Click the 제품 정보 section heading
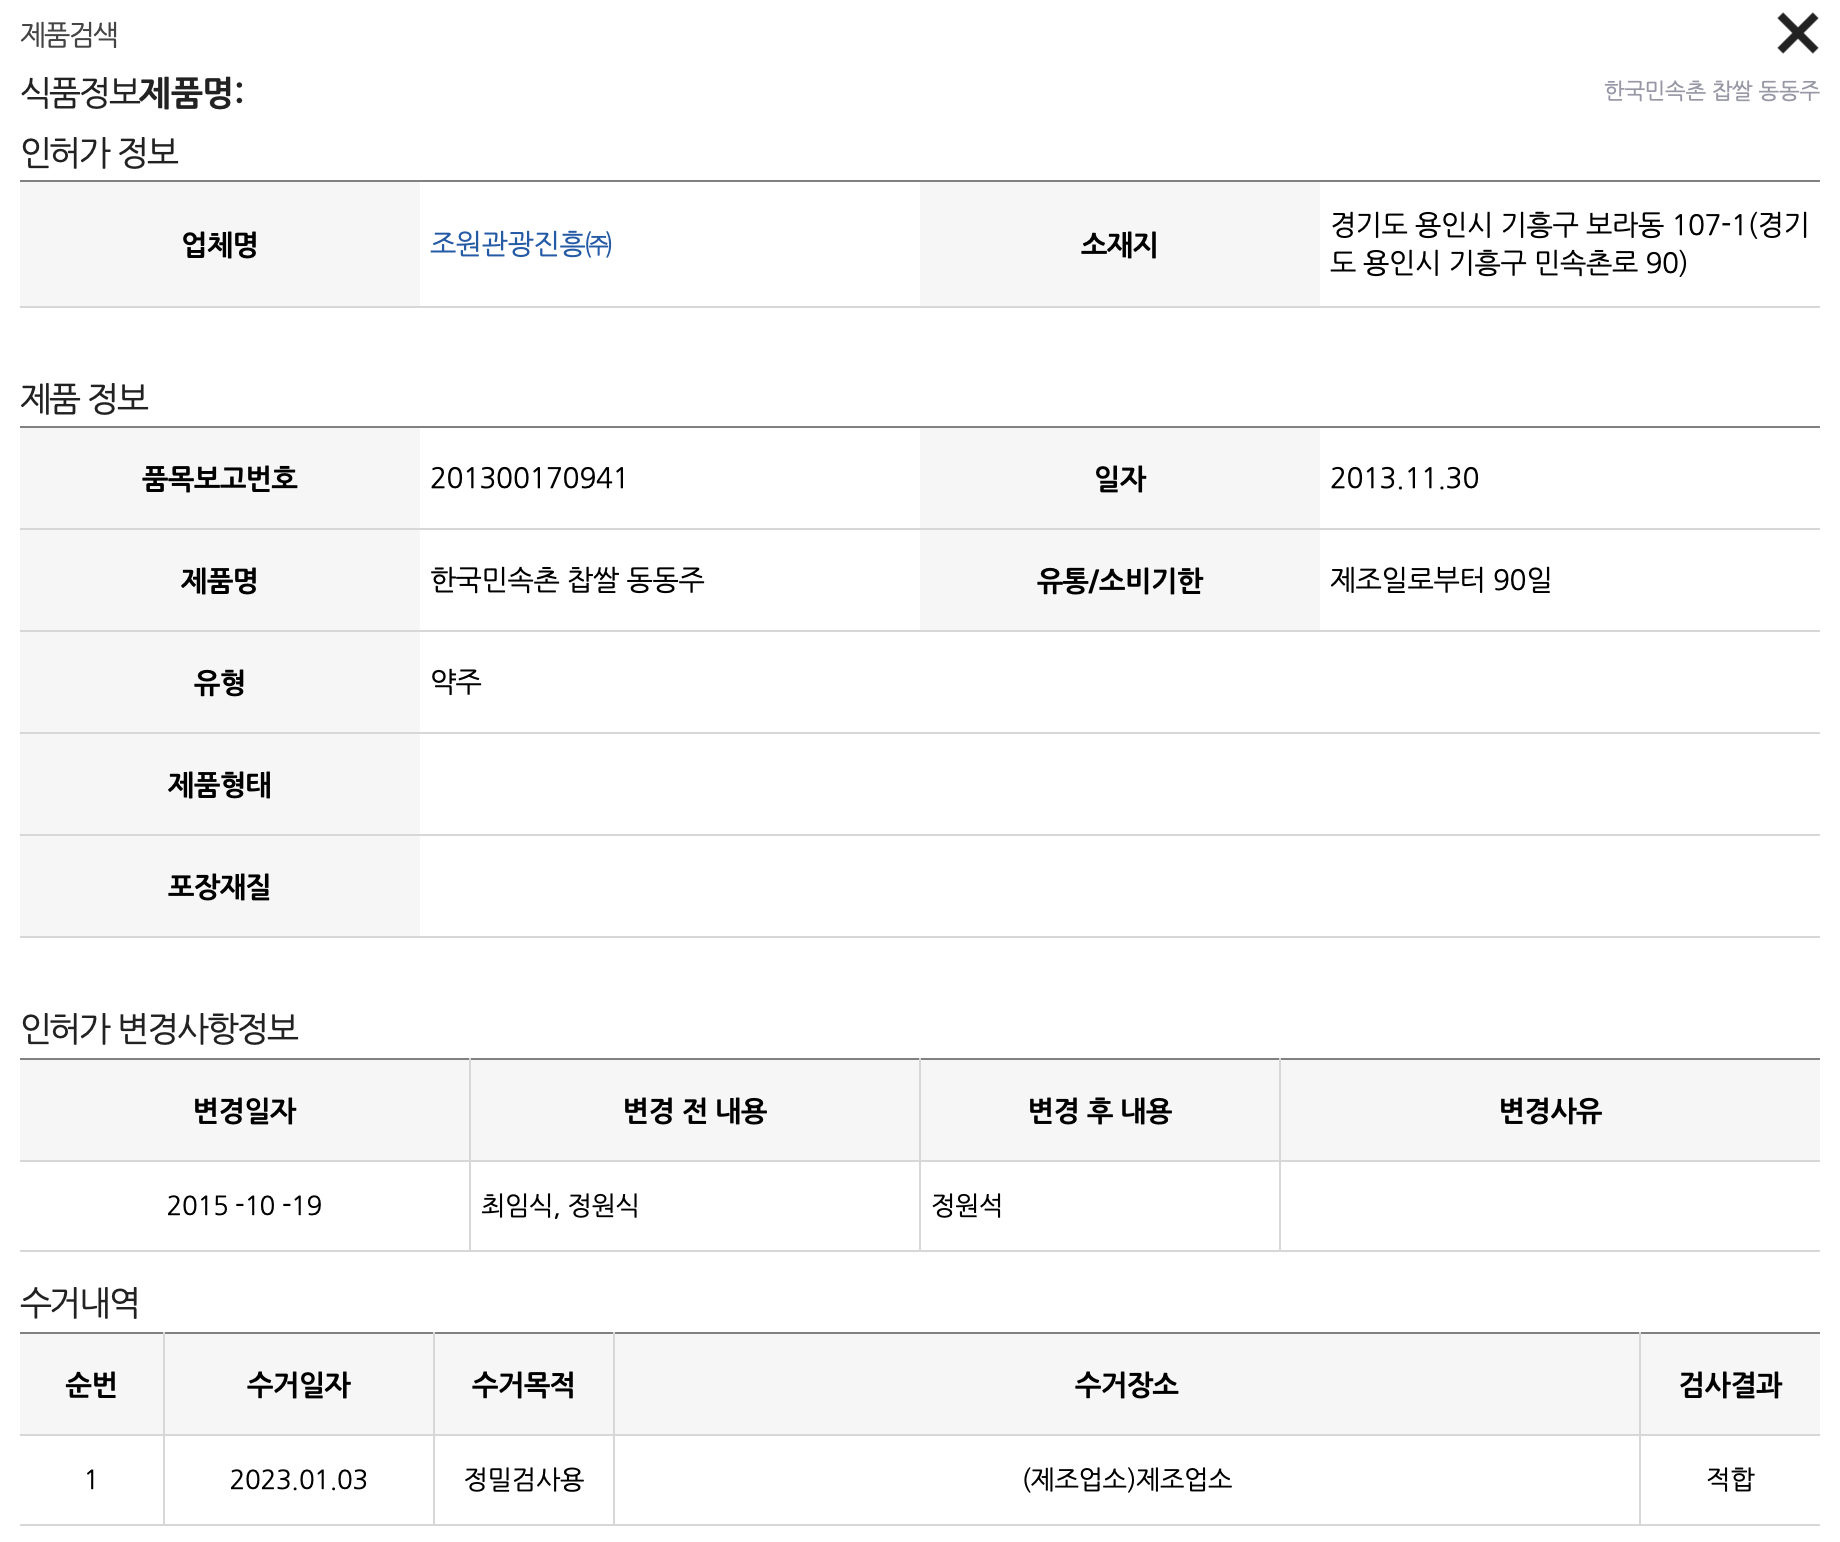Viewport: 1840px width, 1542px height. 84,398
